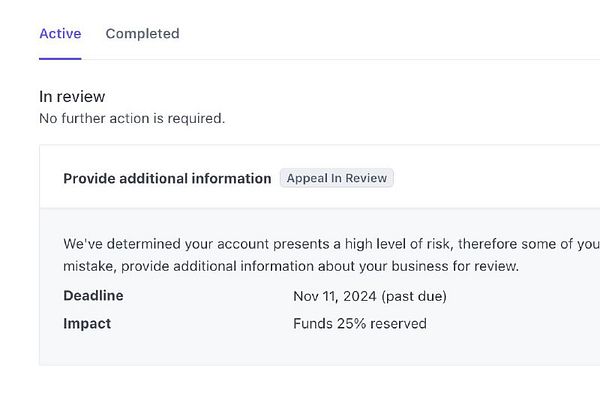Click the high level of risk sentence
Image resolution: width=600 pixels, height=408 pixels.
[330, 244]
